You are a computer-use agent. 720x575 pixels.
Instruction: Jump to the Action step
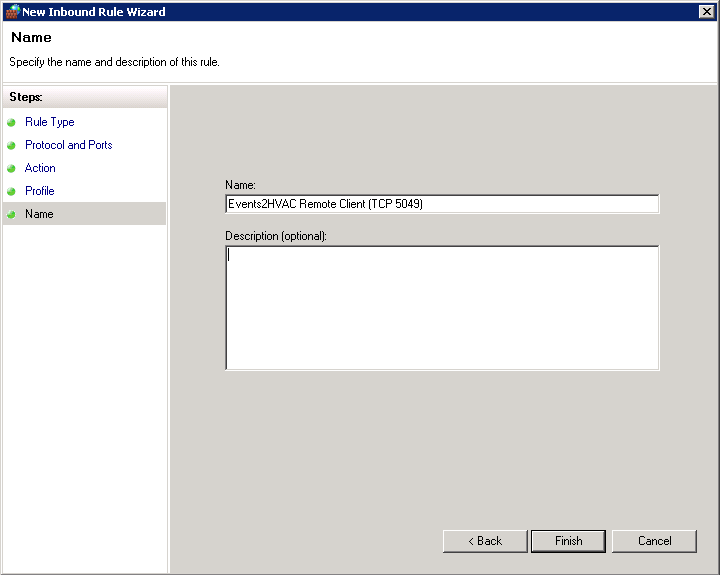40,168
